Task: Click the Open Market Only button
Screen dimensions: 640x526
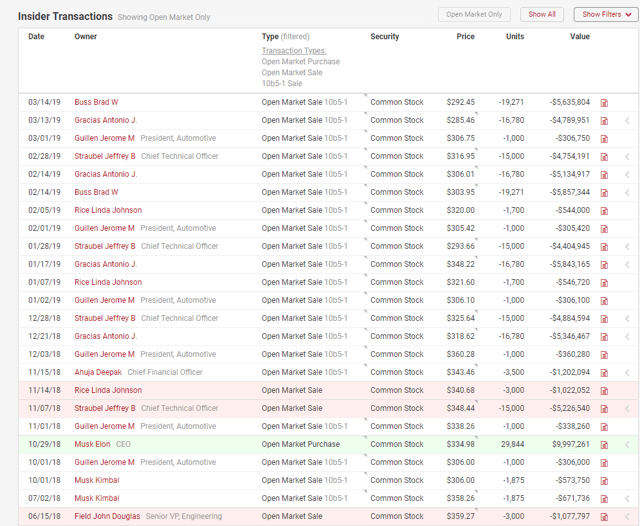Action: click(x=474, y=14)
